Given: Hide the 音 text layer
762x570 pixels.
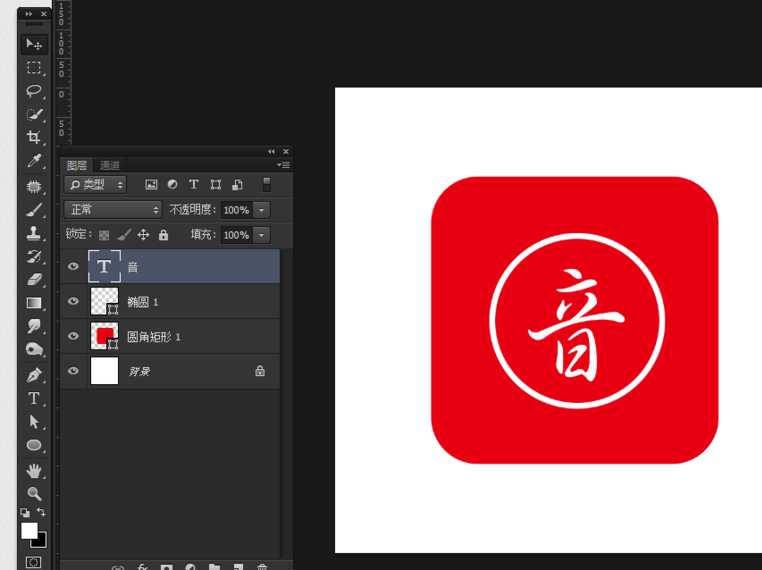Looking at the screenshot, I should pyautogui.click(x=73, y=266).
